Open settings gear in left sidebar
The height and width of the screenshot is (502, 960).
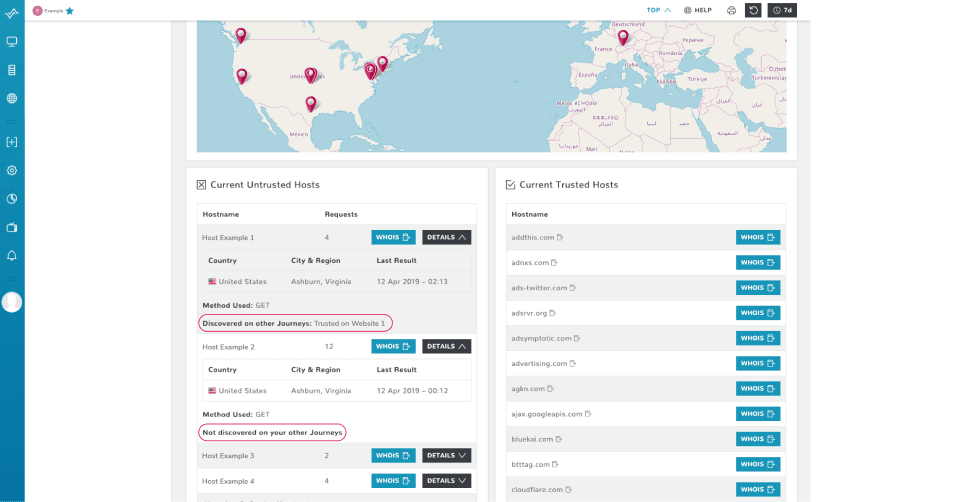[x=12, y=171]
